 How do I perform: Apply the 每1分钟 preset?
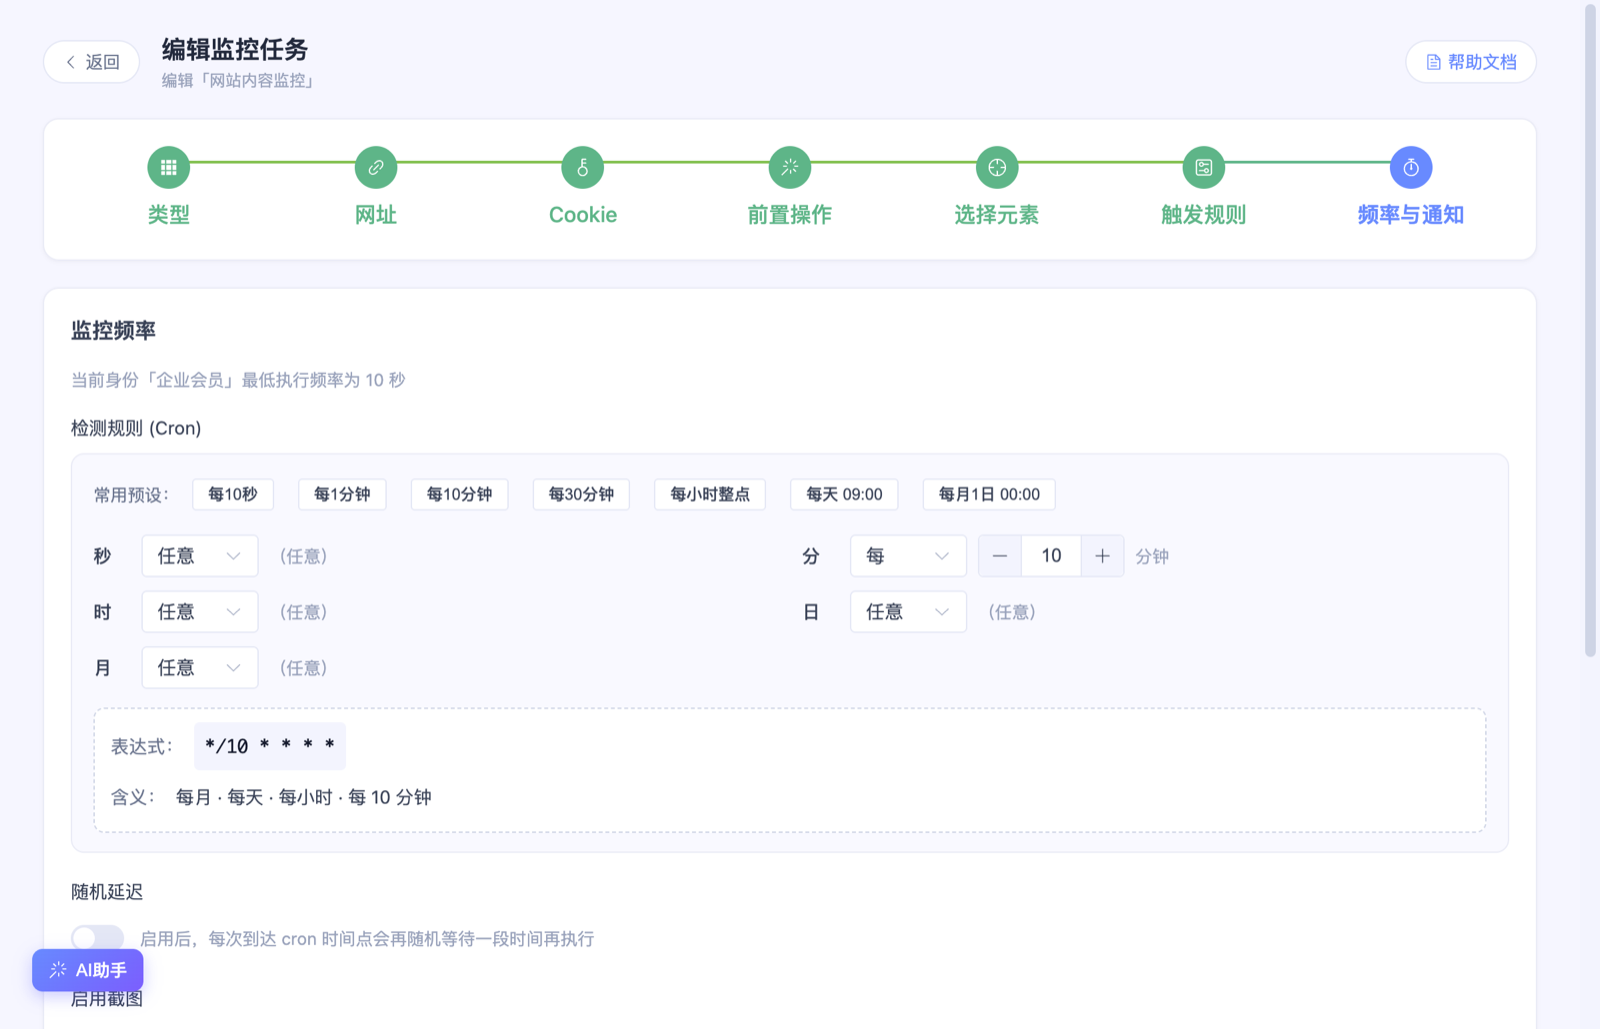(x=342, y=494)
